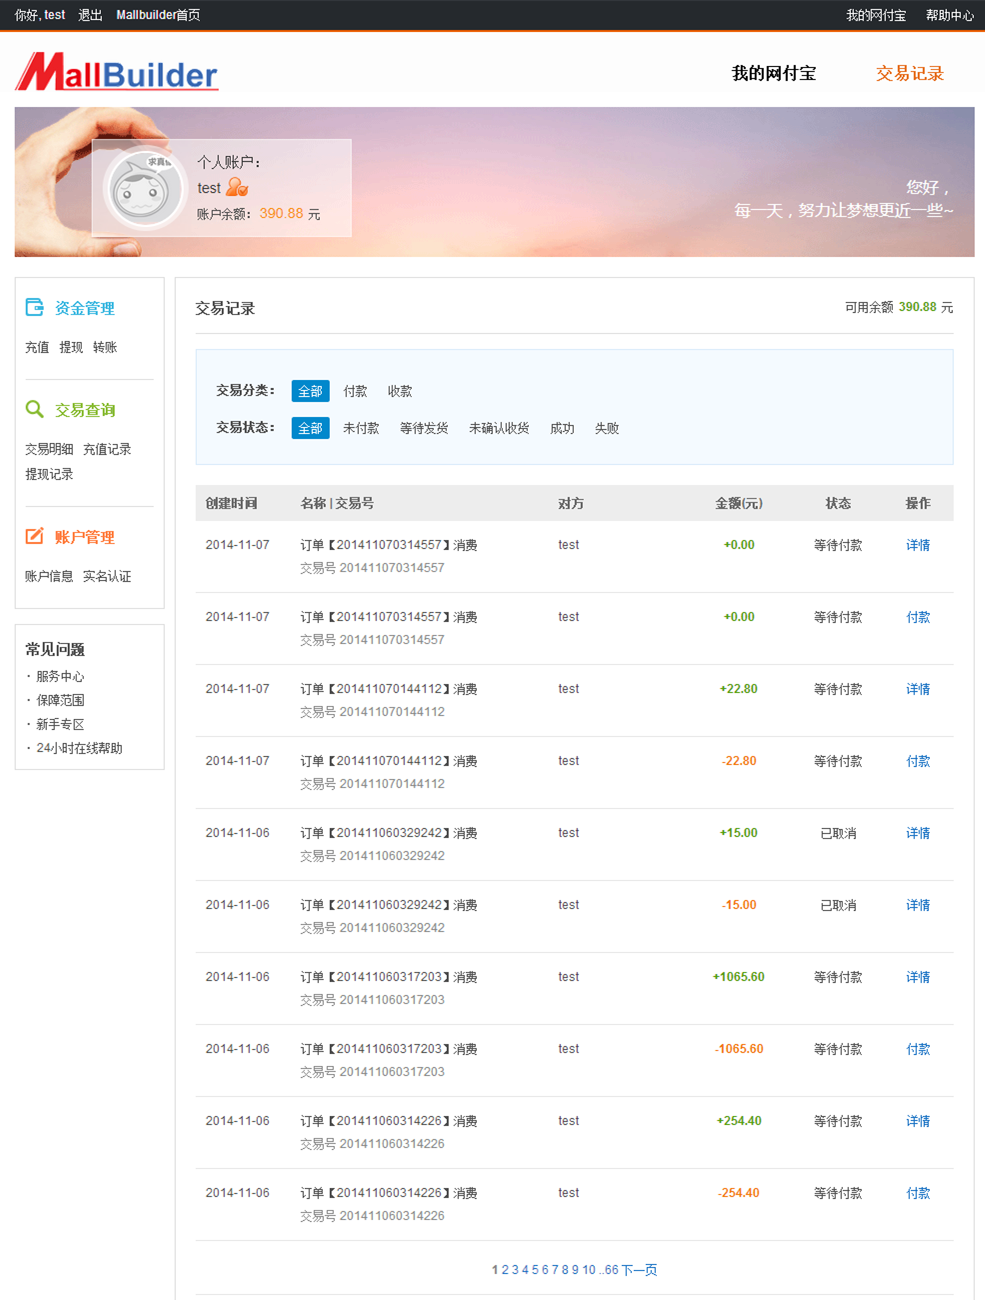Filter by 成功 transaction status
This screenshot has width=985, height=1300.
pyautogui.click(x=562, y=428)
